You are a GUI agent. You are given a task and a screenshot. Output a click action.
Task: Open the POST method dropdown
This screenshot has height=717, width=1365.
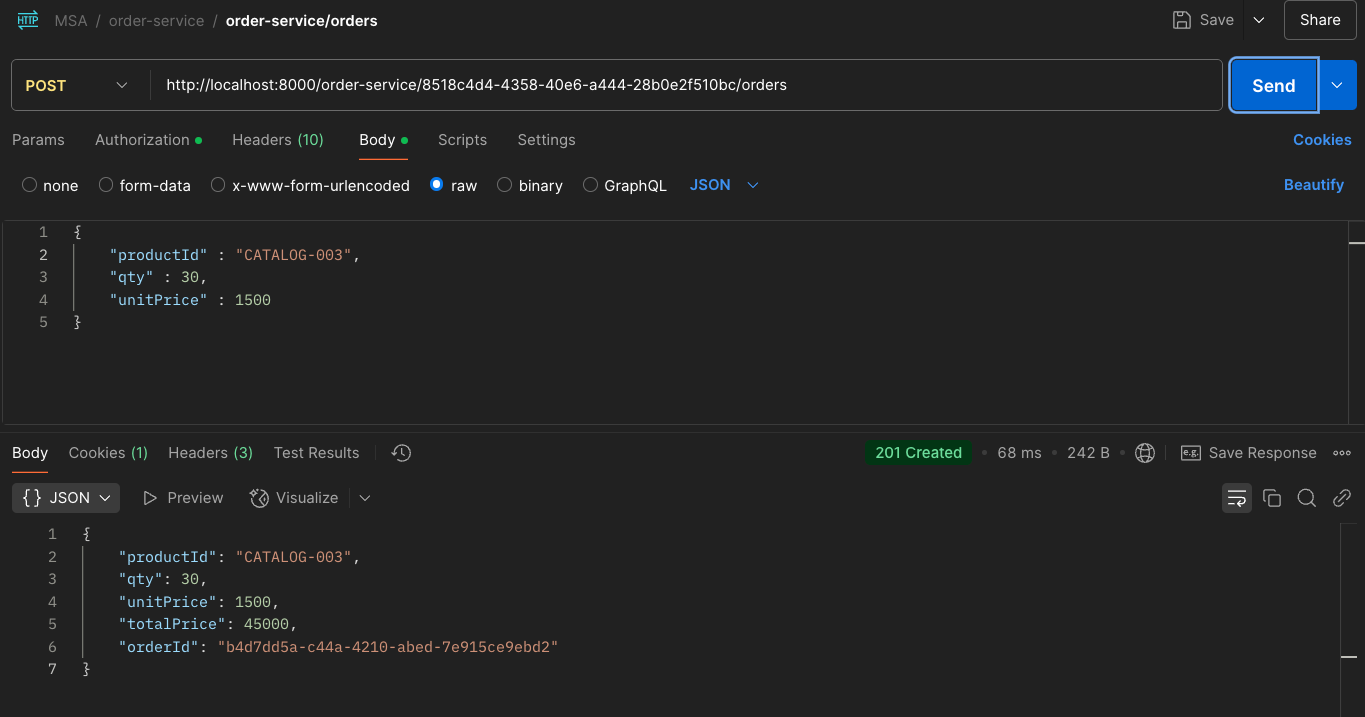pos(78,86)
